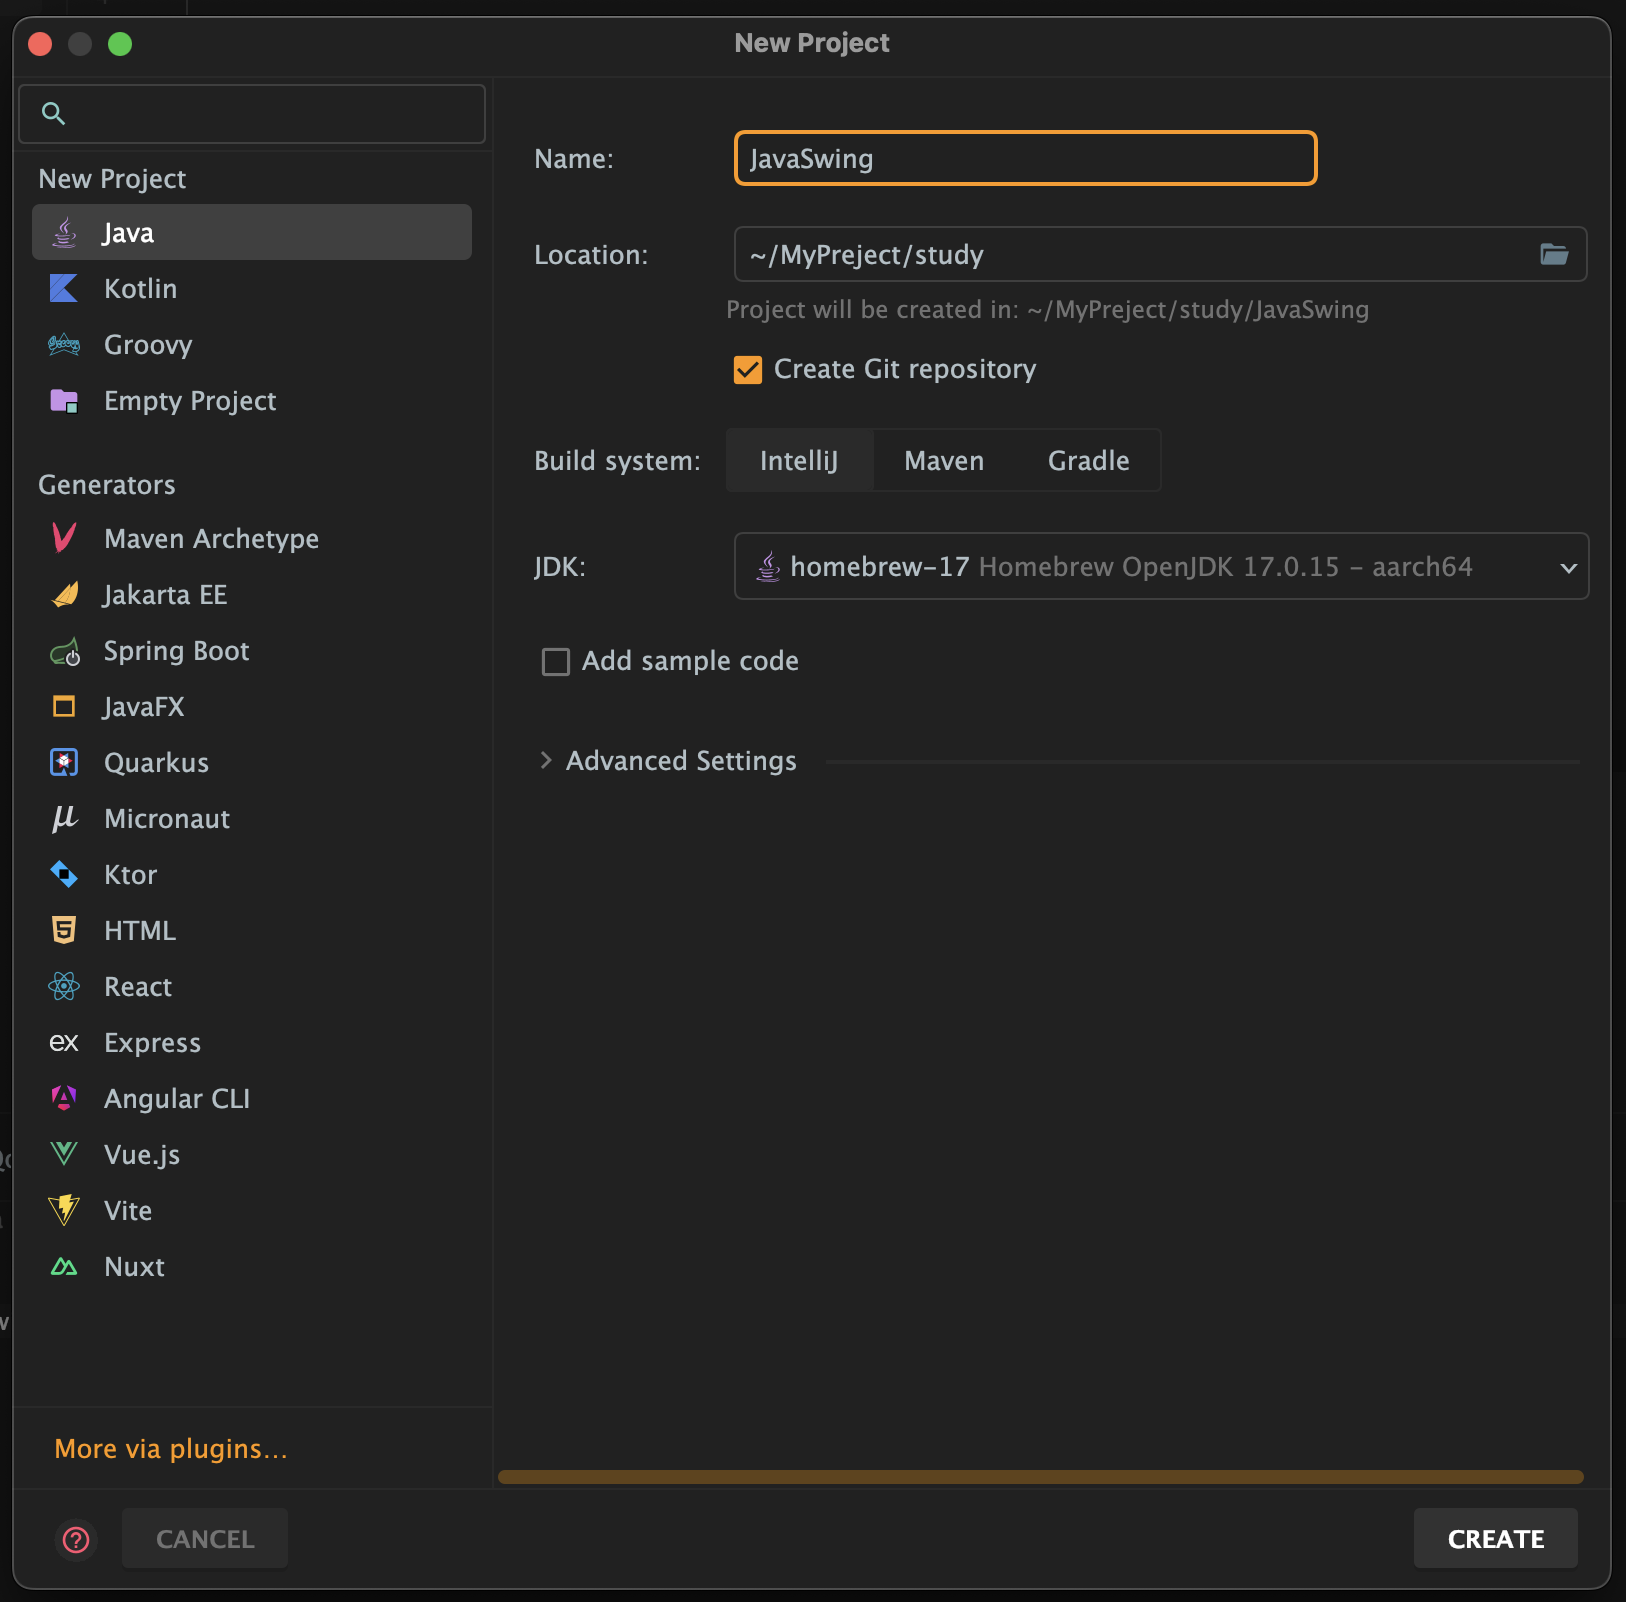Choose Gradle as build system
The image size is (1626, 1602).
[x=1088, y=461]
